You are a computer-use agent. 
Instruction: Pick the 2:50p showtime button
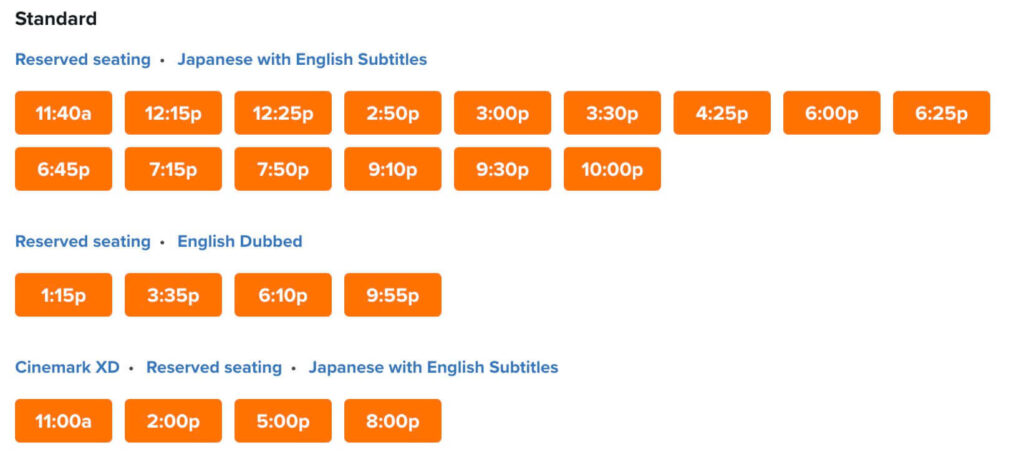[393, 113]
